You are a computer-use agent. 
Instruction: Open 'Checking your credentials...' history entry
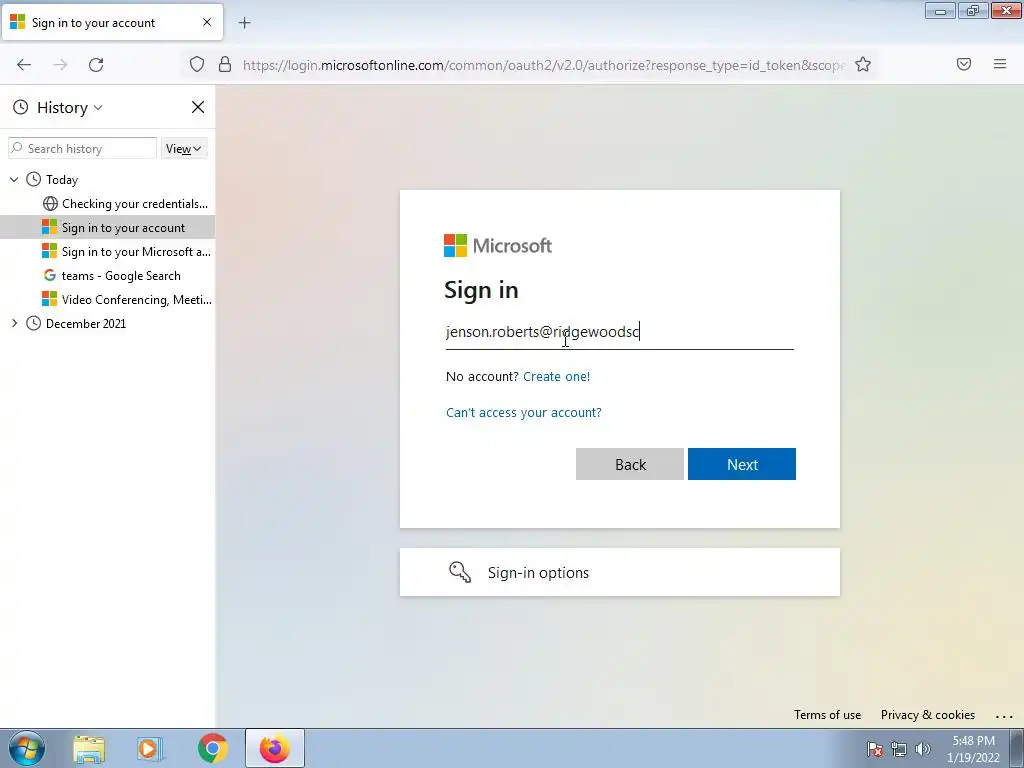pos(125,204)
